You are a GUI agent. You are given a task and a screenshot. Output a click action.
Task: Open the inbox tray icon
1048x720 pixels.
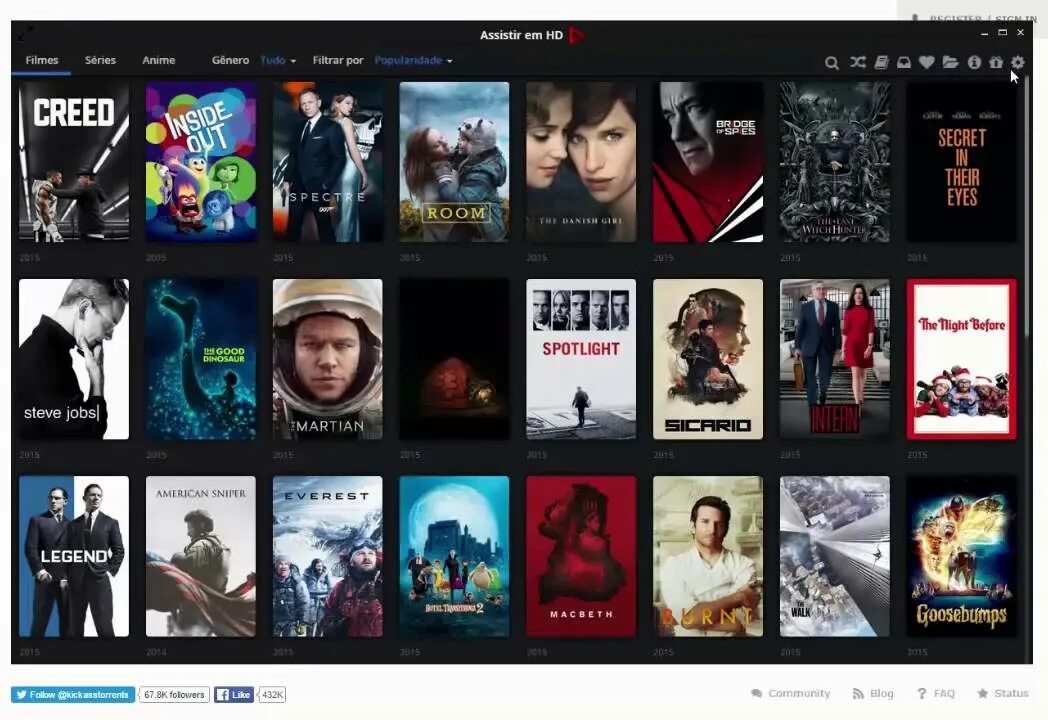click(x=904, y=62)
